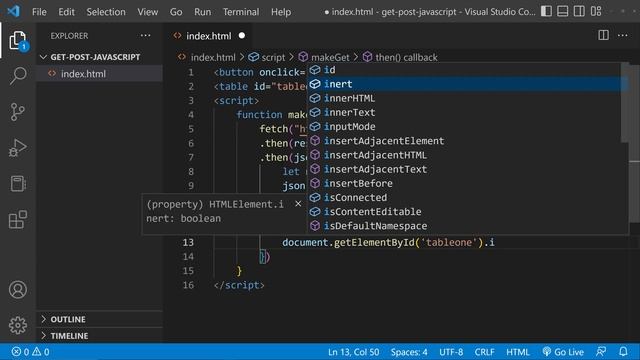Open the Manage gear icon

[18, 325]
